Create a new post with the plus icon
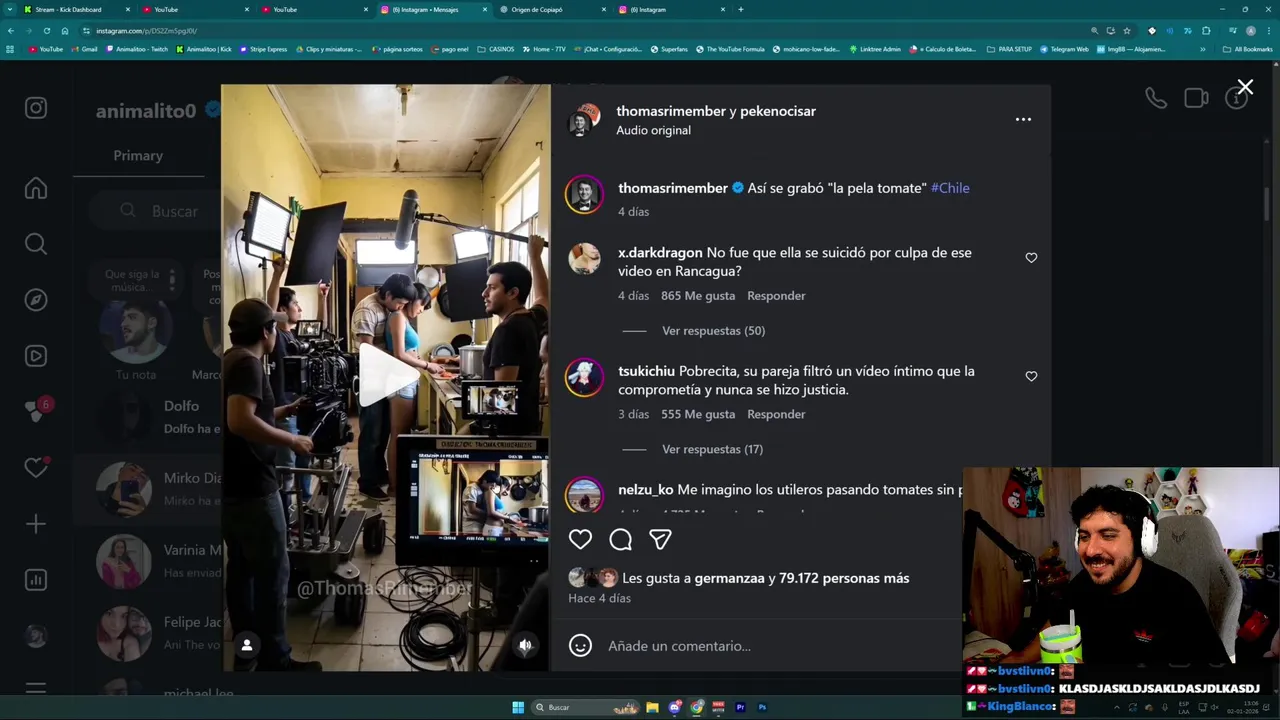Viewport: 1280px width, 720px height. (36, 524)
